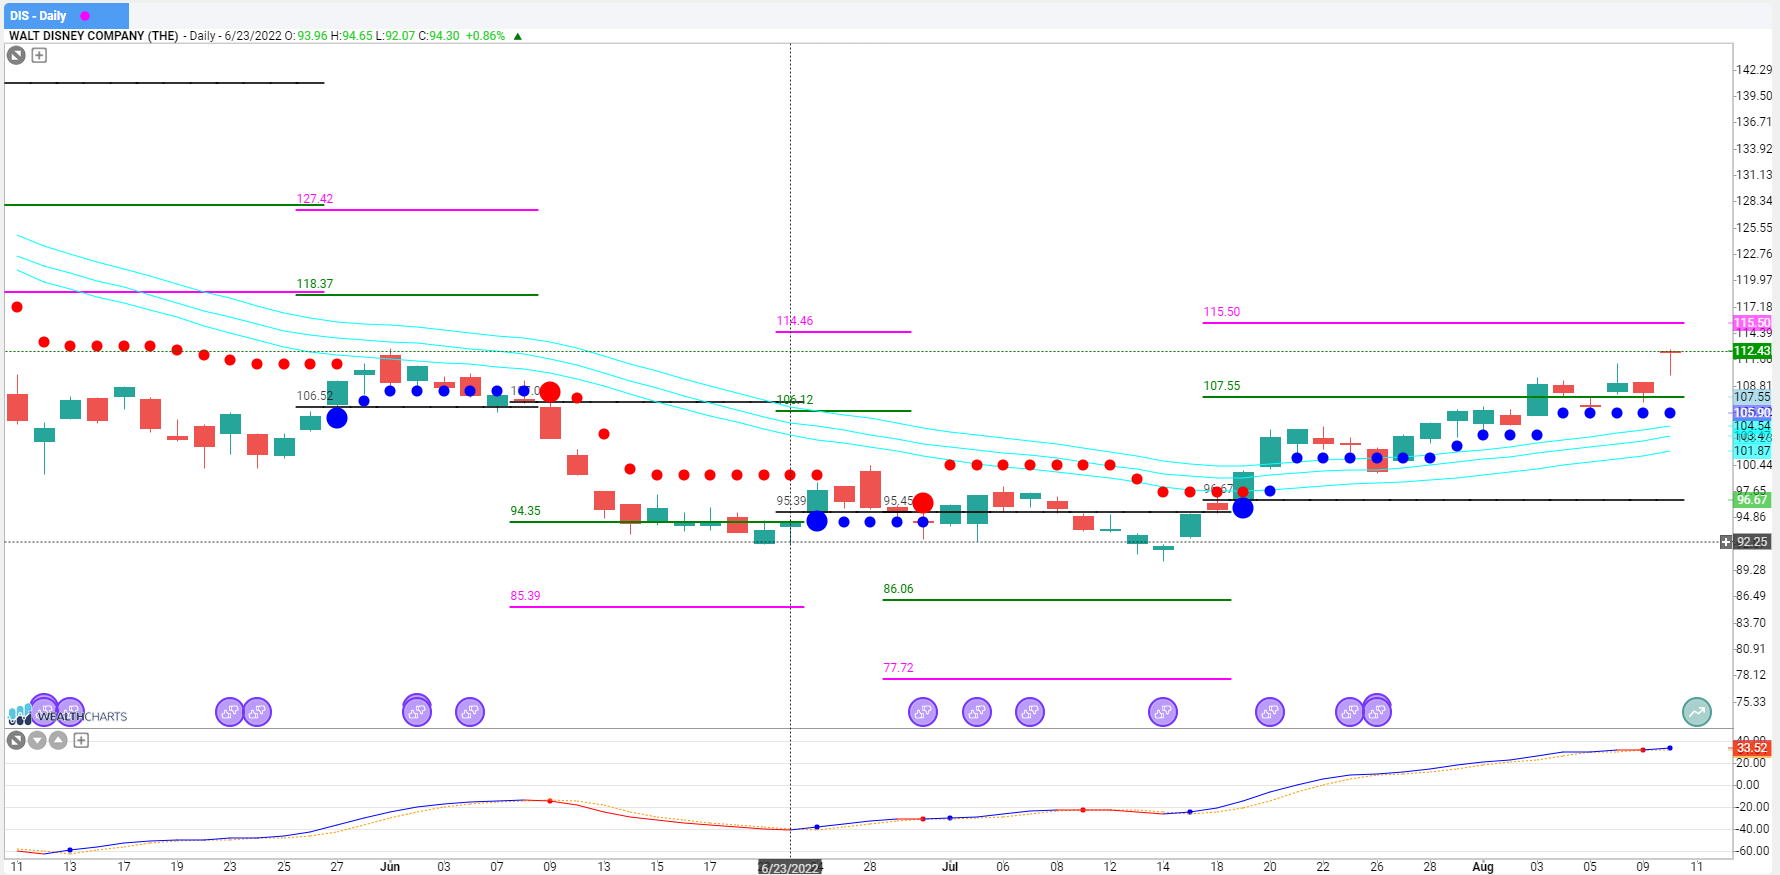The height and width of the screenshot is (875, 1780).
Task: Open sentiment thumbs marker under July 5
Action: click(x=977, y=712)
